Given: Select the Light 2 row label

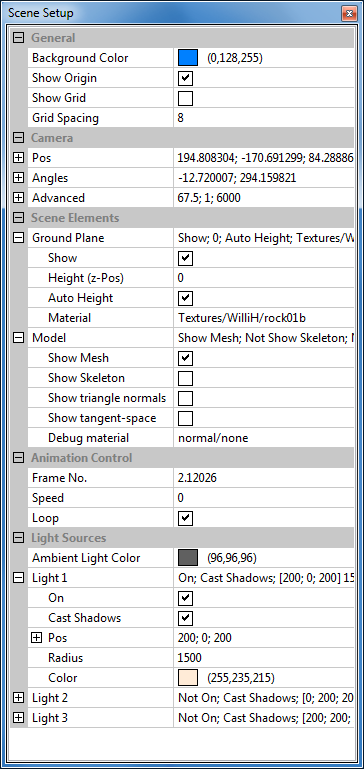Looking at the screenshot, I should (x=50, y=697).
